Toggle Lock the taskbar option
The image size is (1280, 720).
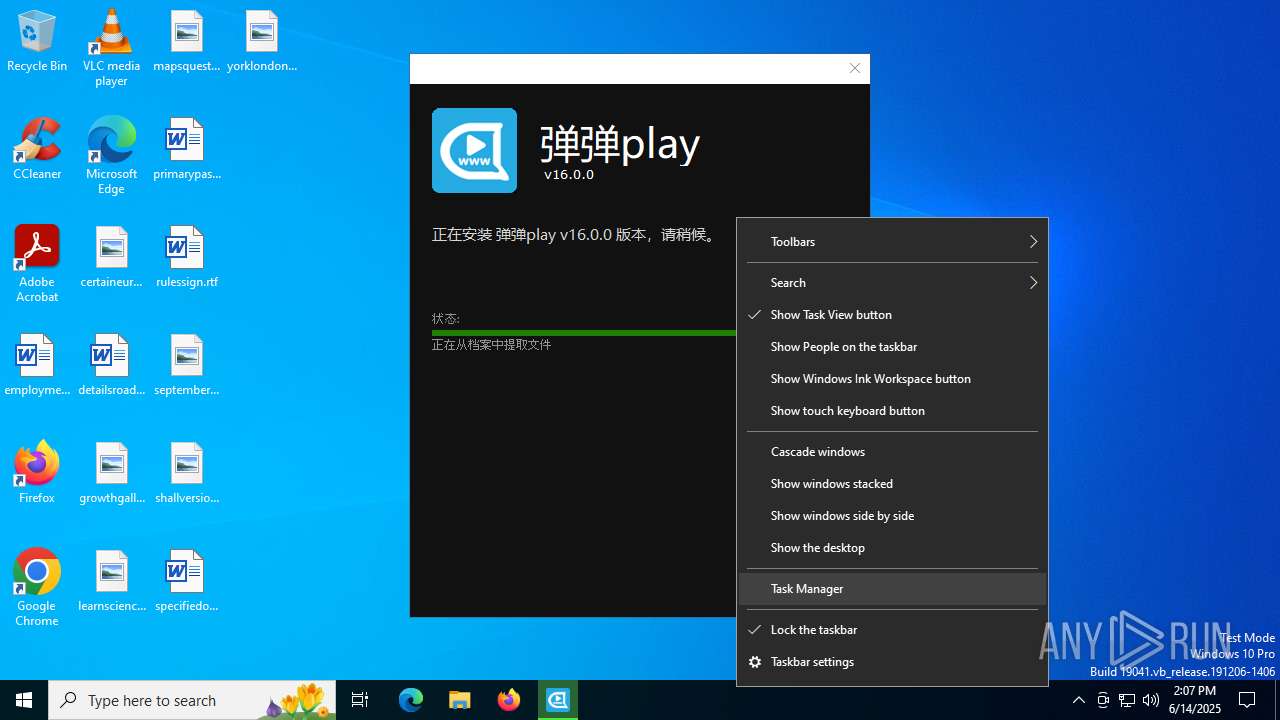coord(892,629)
